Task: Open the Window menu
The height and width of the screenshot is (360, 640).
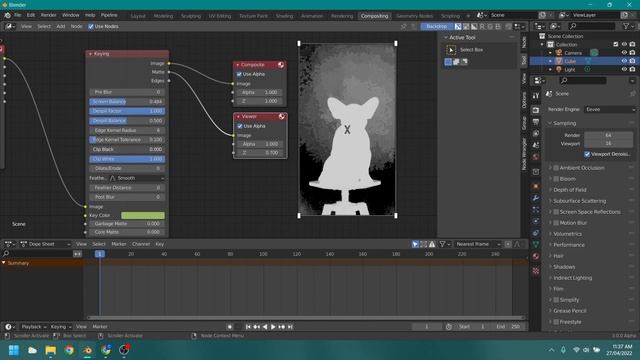Action: point(71,15)
